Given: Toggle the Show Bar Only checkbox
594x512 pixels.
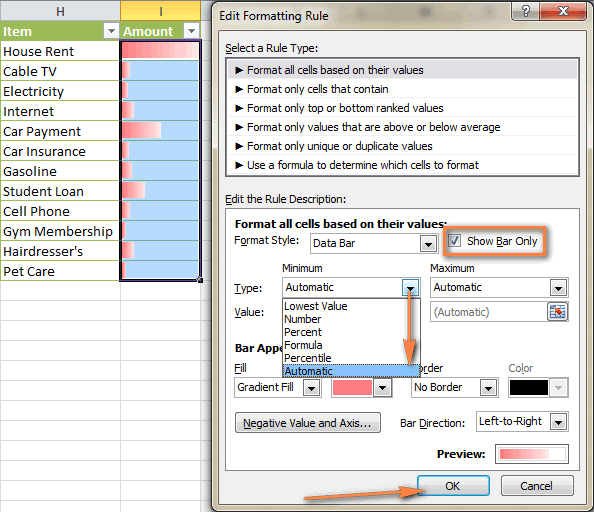Looking at the screenshot, I should (x=454, y=240).
